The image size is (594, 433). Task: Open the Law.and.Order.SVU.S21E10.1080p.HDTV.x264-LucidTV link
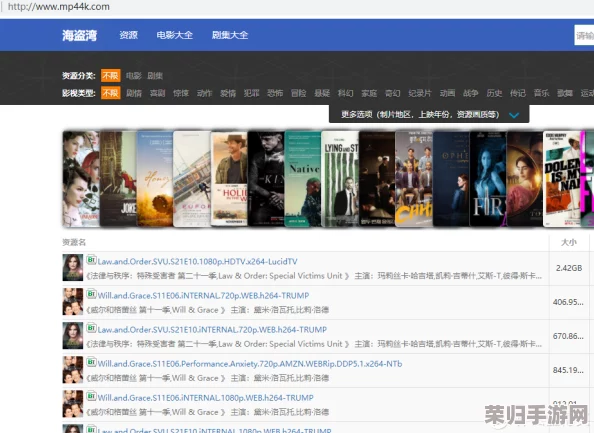pyautogui.click(x=197, y=261)
